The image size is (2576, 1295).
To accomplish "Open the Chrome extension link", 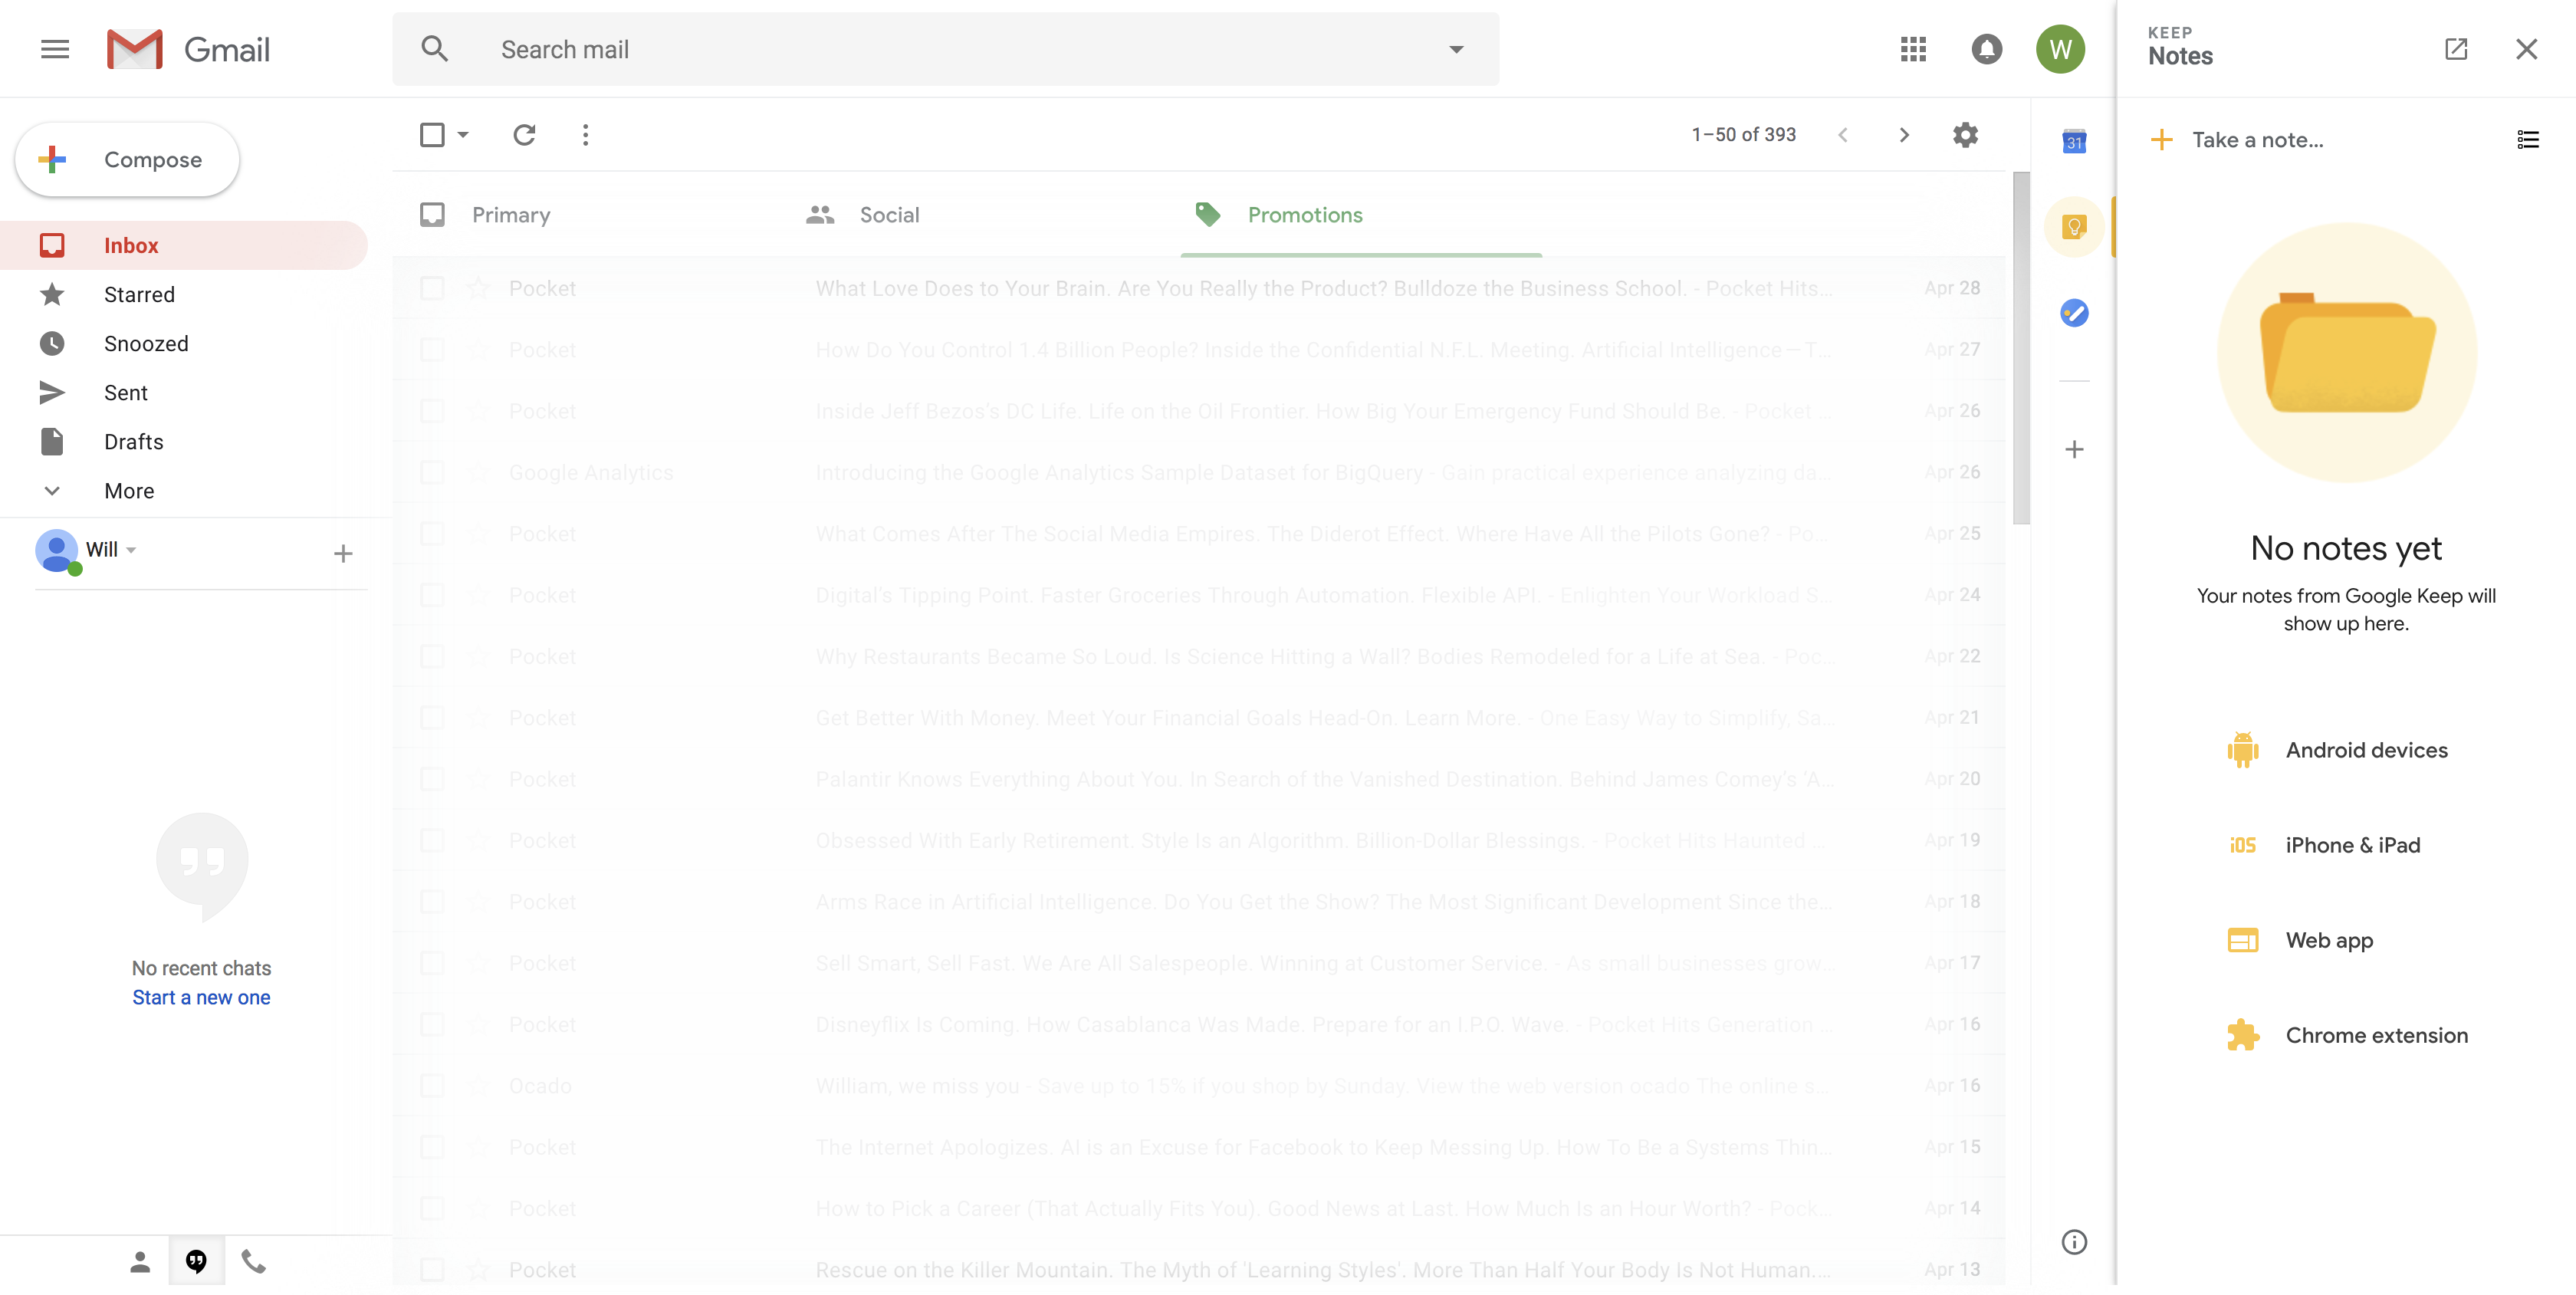I will pyautogui.click(x=2348, y=1035).
